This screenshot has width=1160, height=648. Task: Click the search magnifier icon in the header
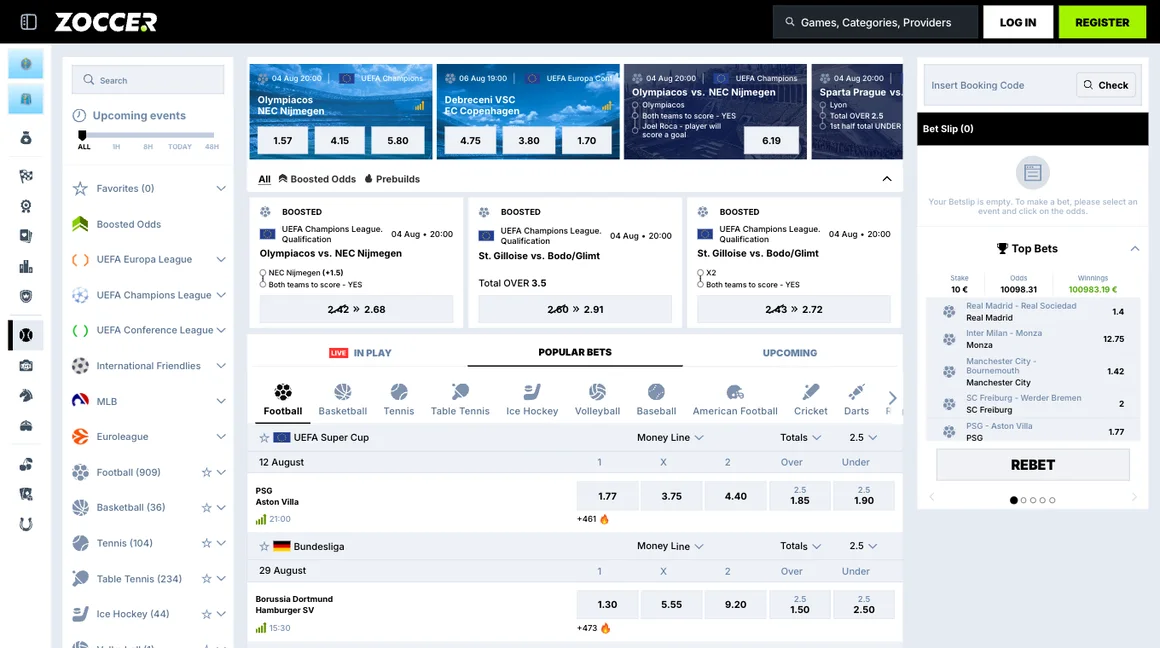point(790,22)
